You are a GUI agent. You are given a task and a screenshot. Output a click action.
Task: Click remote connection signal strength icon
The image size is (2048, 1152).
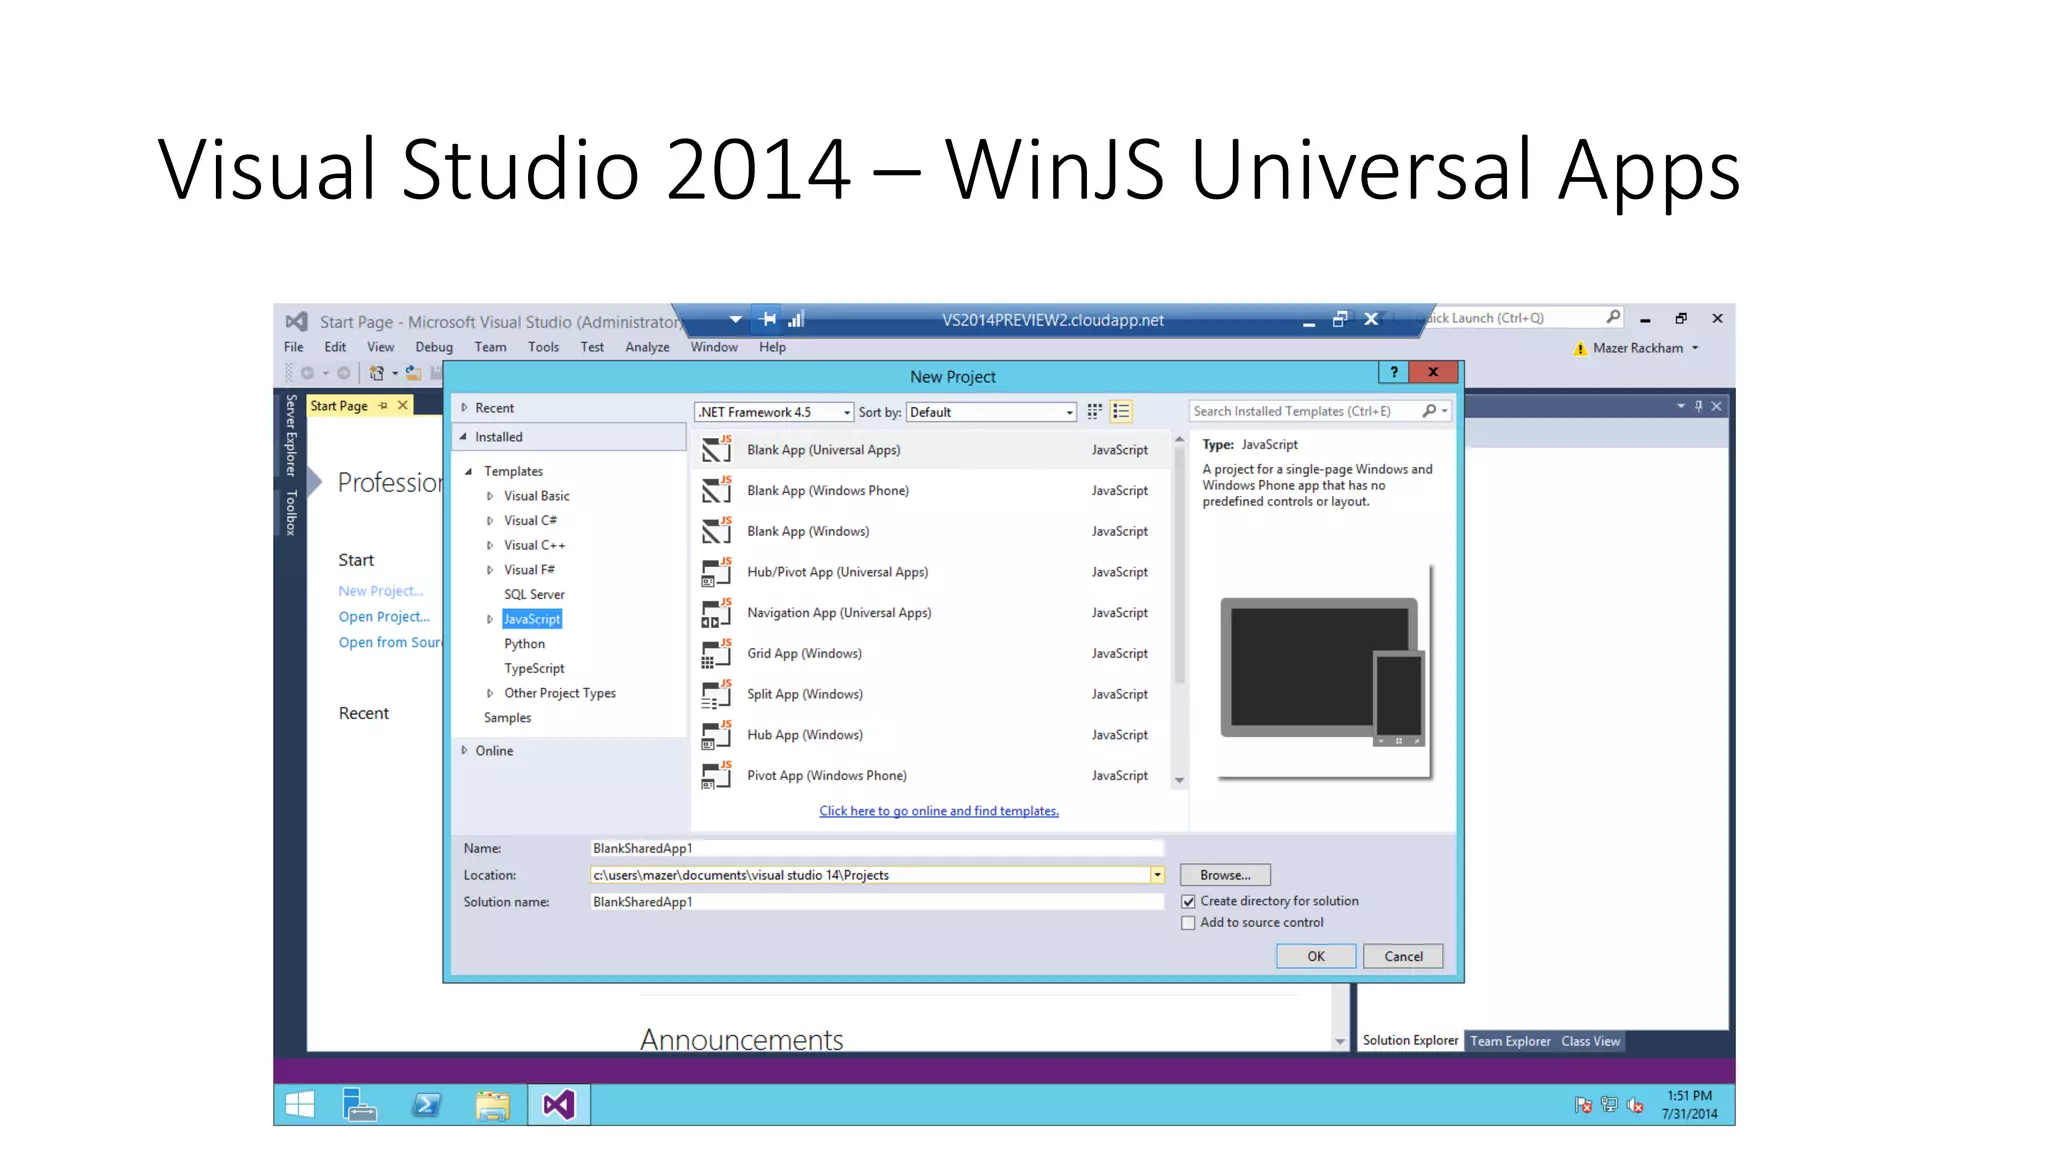tap(796, 319)
